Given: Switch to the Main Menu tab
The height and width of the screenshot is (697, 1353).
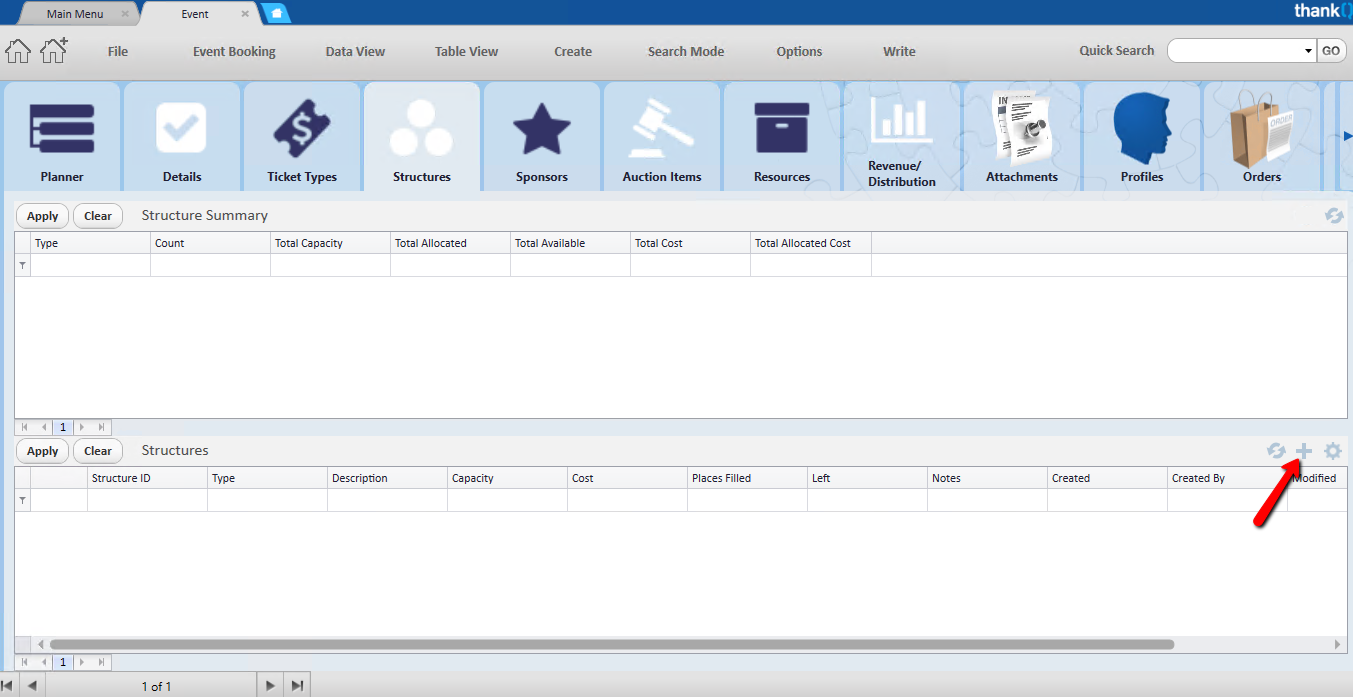Looking at the screenshot, I should [75, 14].
